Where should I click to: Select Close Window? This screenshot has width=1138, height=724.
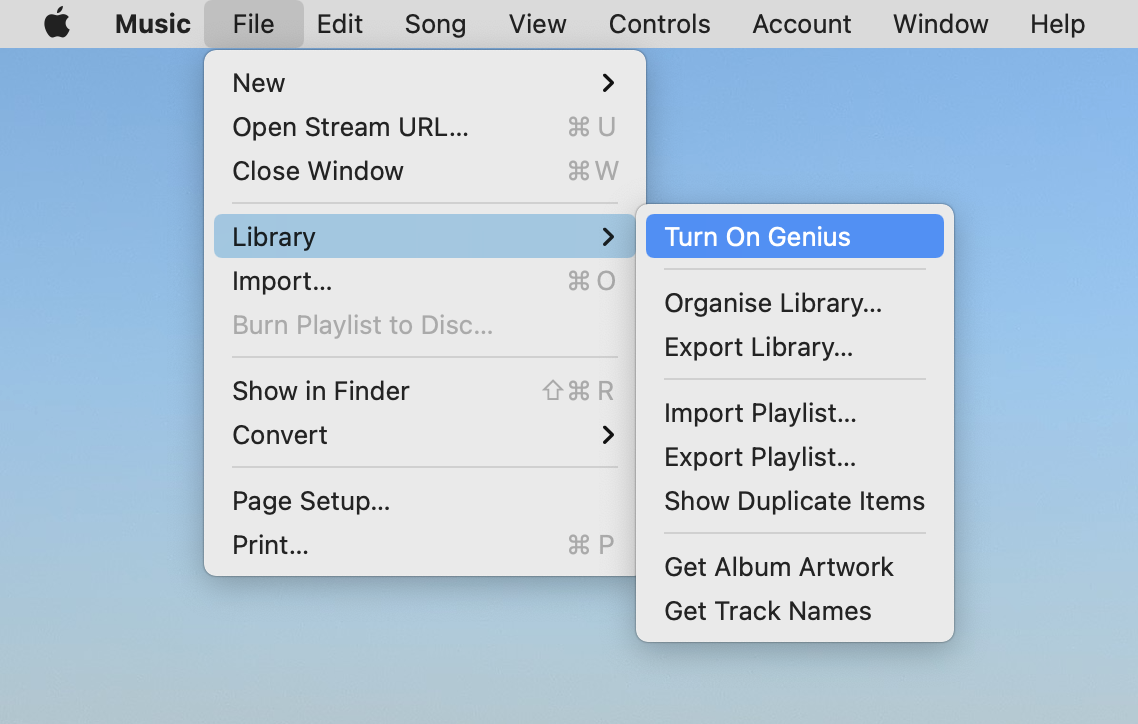tap(425, 171)
